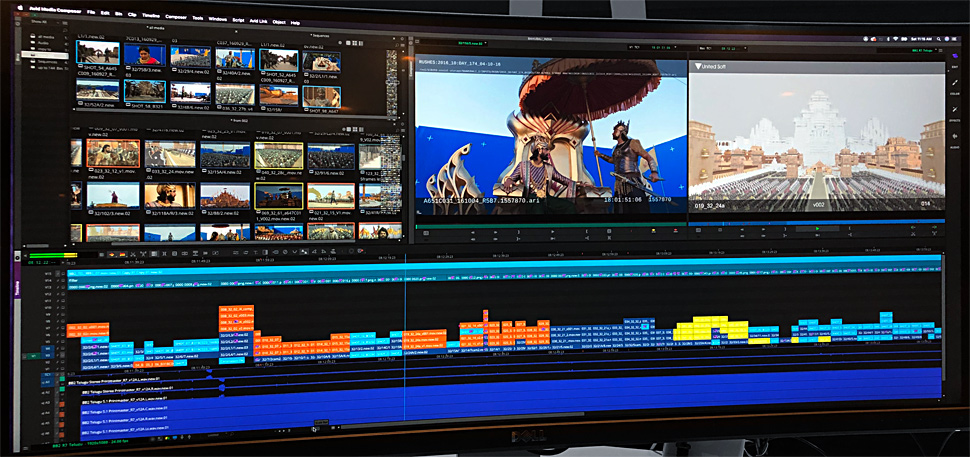Image resolution: width=970 pixels, height=457 pixels.
Task: Select clip thumbnail 023_32_12_v1.mov.new.02
Action: [x=113, y=153]
